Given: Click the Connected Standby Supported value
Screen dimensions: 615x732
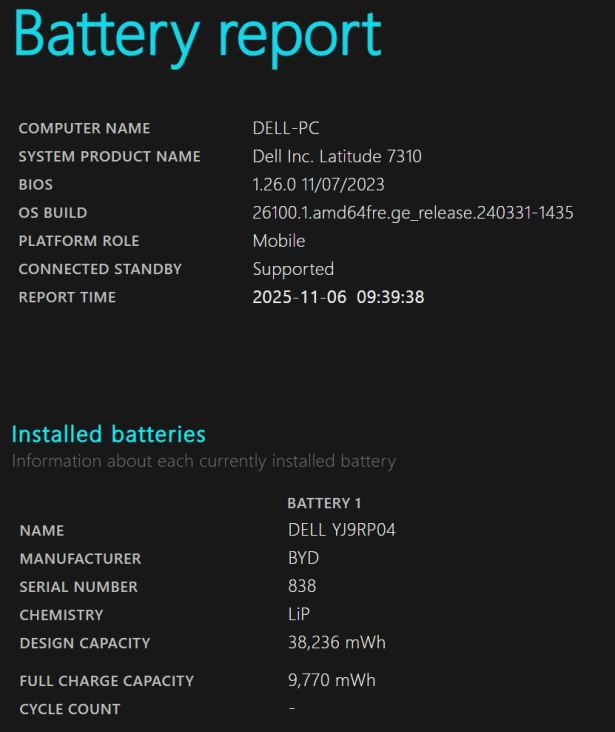Looking at the screenshot, I should point(293,269).
